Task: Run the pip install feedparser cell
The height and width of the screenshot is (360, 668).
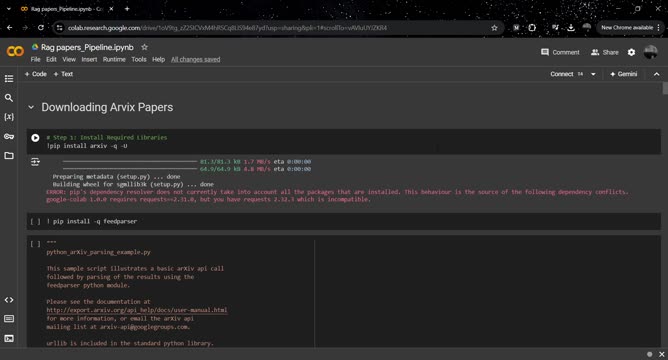Action: pyautogui.click(x=35, y=222)
